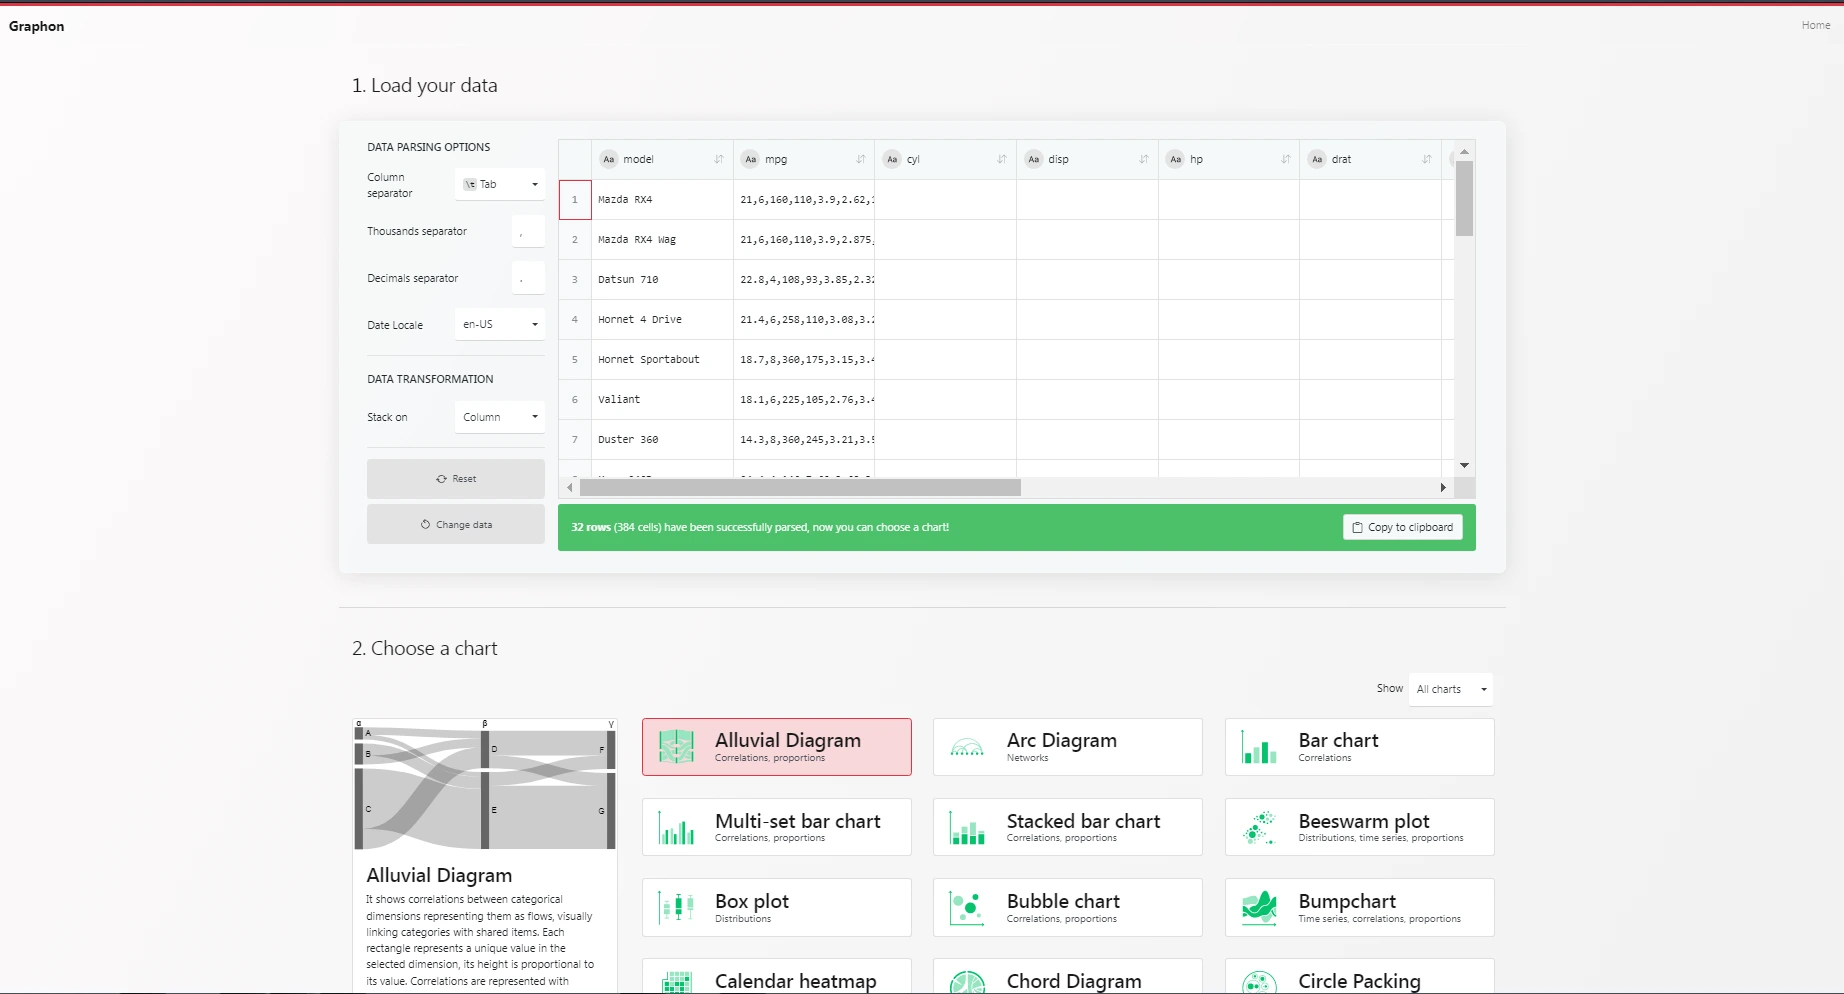Click the Thousands separator input field
The width and height of the screenshot is (1844, 994).
(x=528, y=231)
